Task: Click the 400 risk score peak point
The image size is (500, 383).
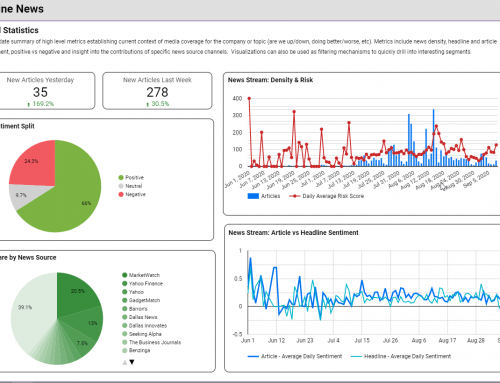Action: 249,98
